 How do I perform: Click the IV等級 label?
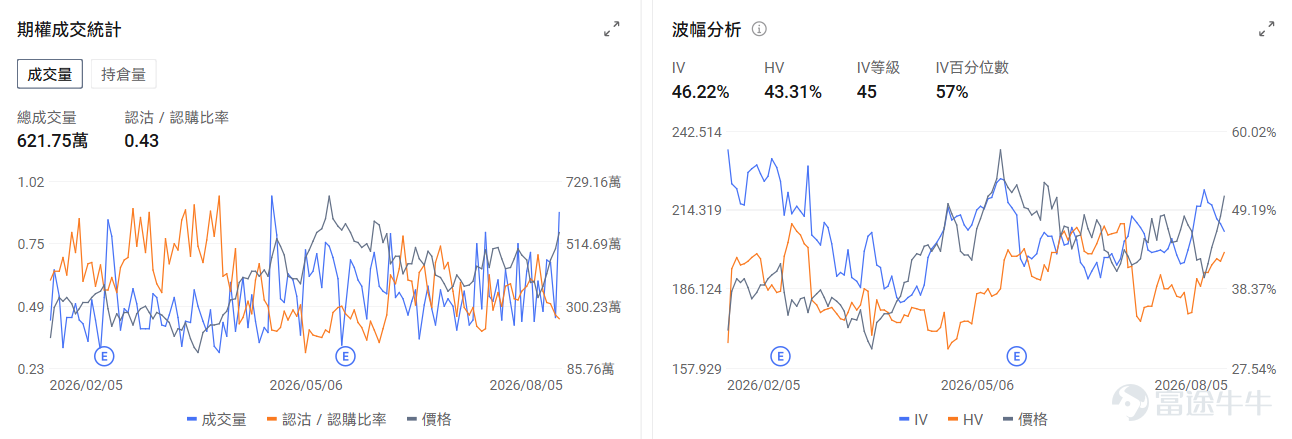click(x=879, y=68)
